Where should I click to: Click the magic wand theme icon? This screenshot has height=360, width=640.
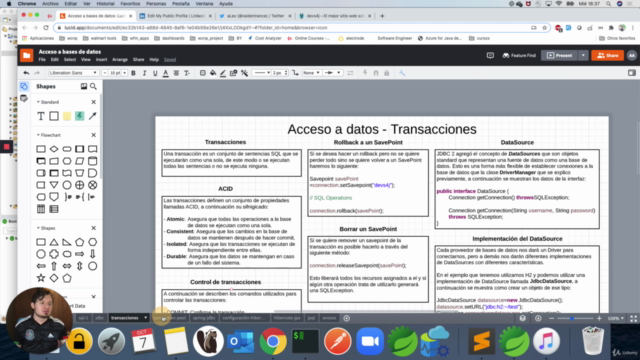coord(244,73)
